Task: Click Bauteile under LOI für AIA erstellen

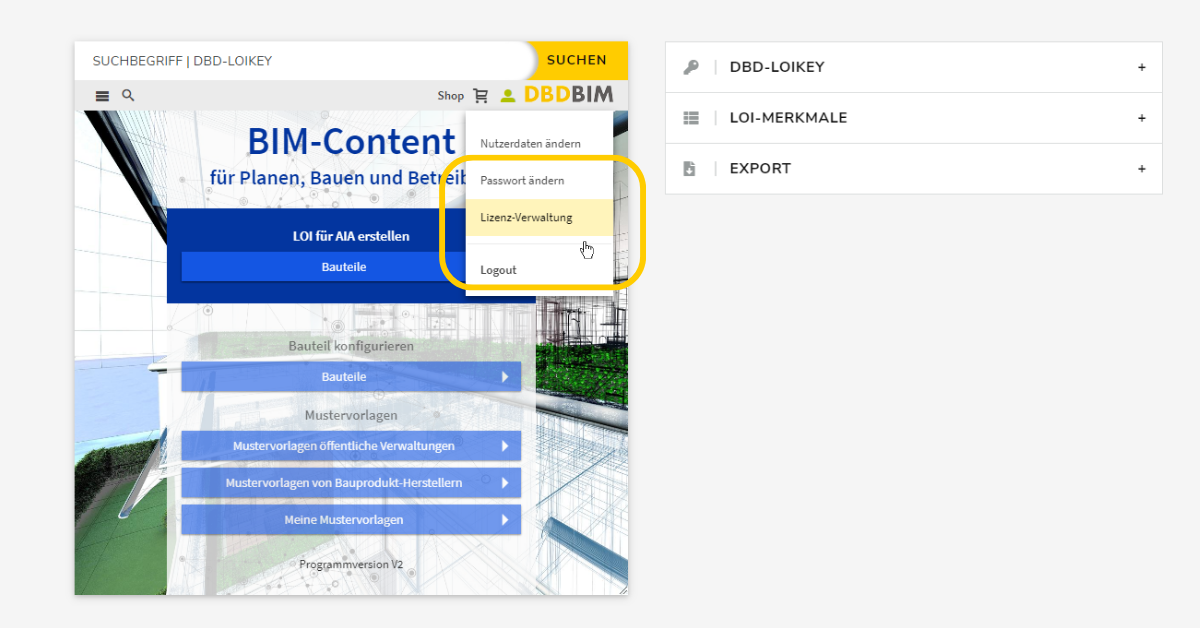Action: 324,267
